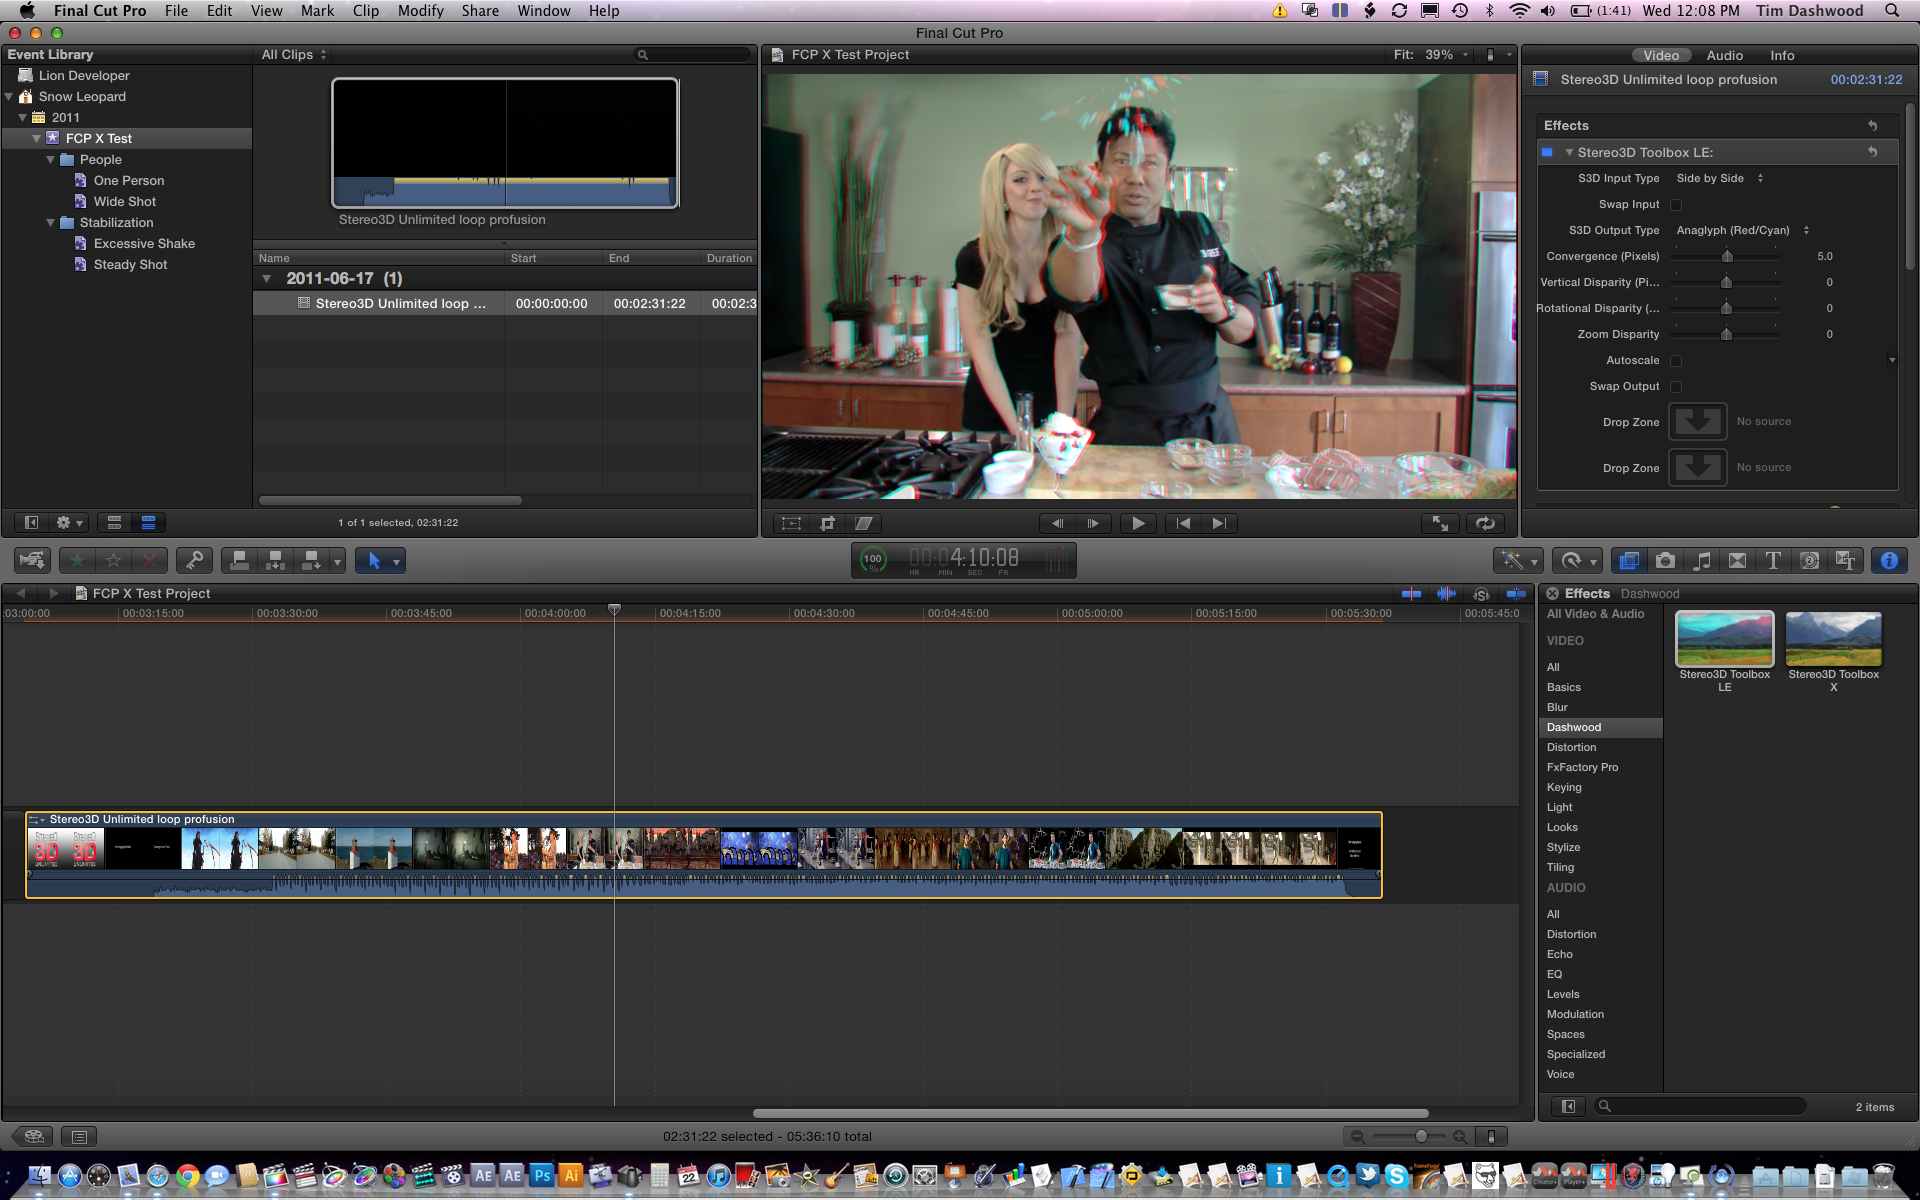Open the viewer Fit zoom percentage menu
Image resolution: width=1920 pixels, height=1200 pixels.
(x=1431, y=55)
